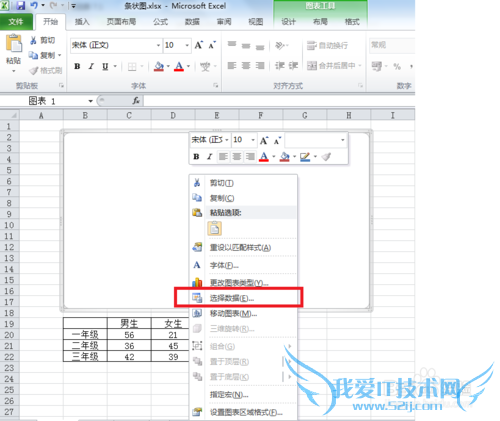Open the ribbon font size dropdown

[x=187, y=45]
